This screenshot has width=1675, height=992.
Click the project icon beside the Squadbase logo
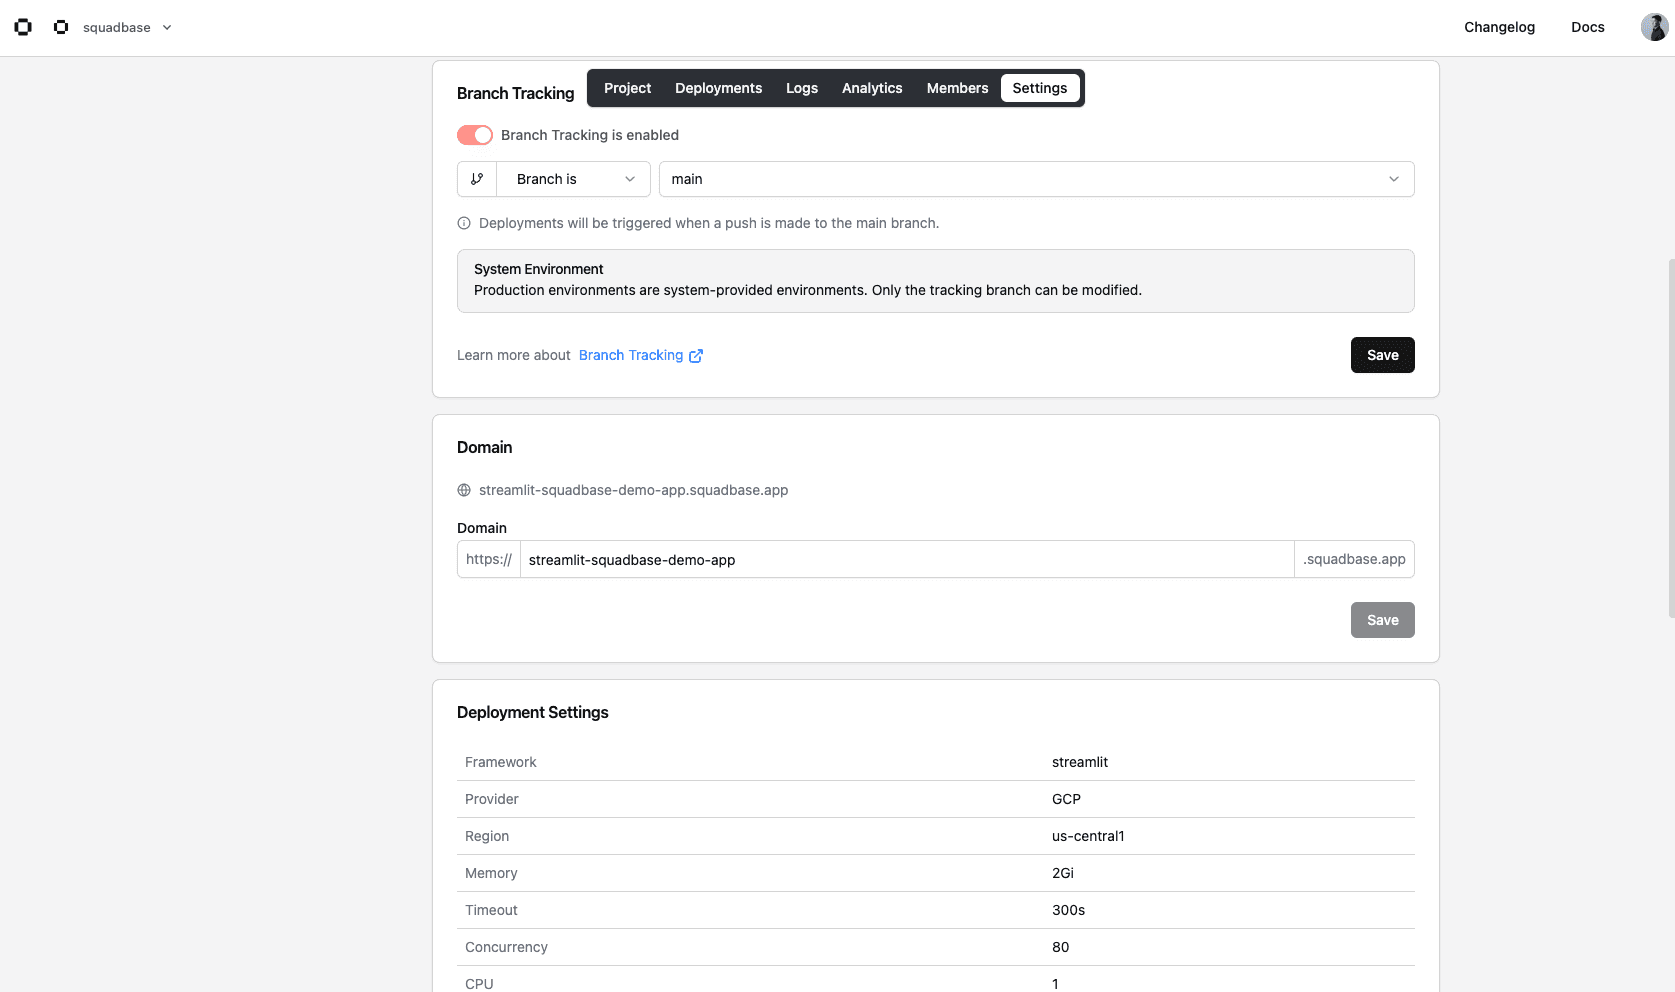pyautogui.click(x=60, y=27)
